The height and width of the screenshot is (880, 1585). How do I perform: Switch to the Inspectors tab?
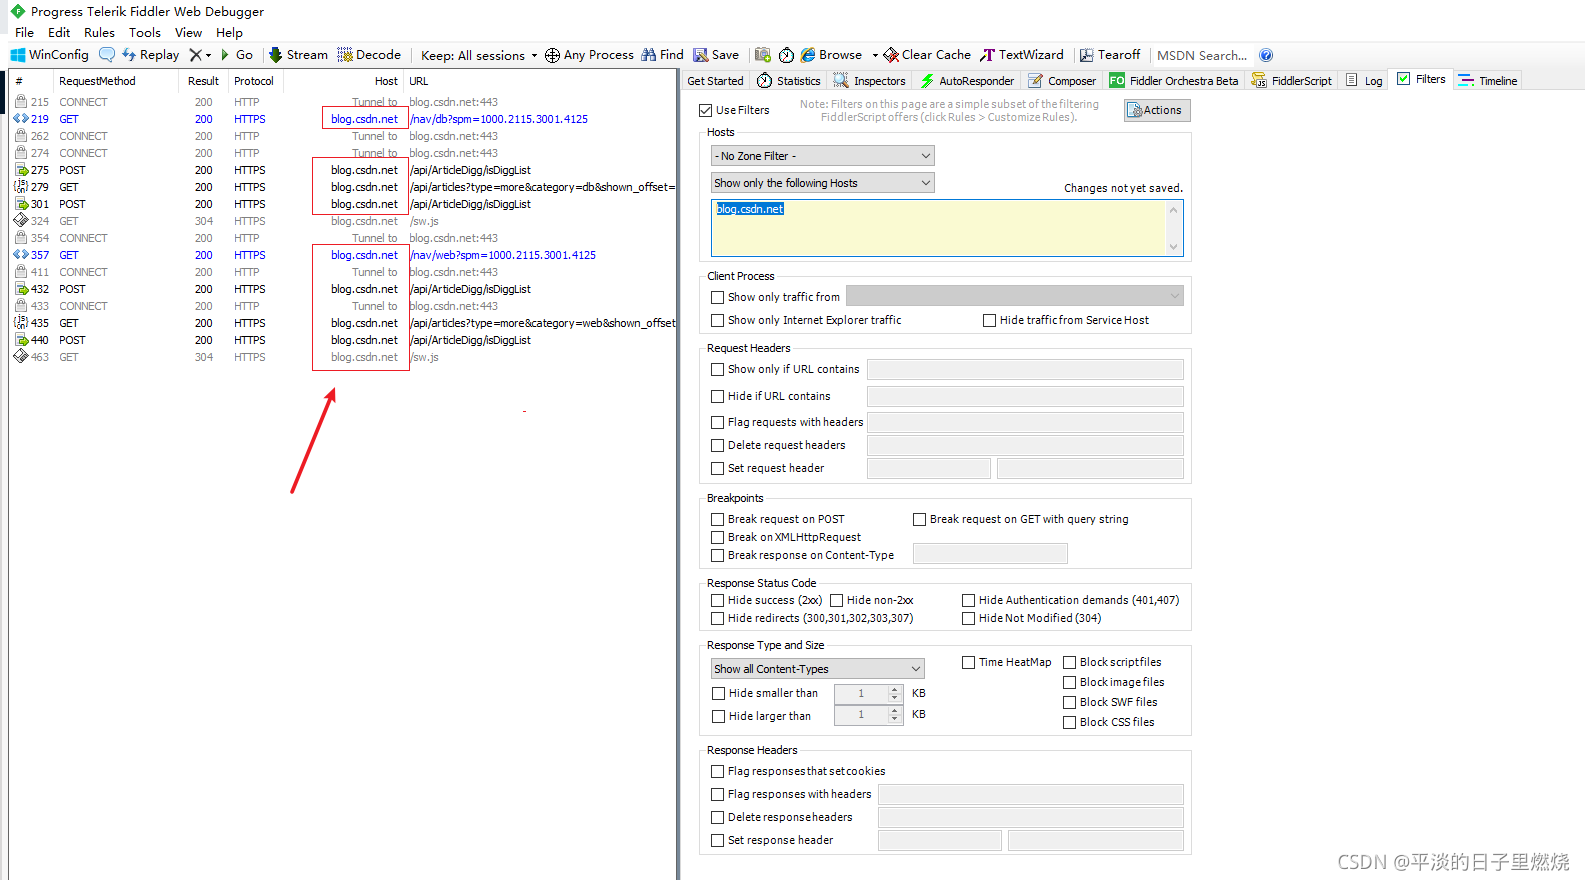[870, 81]
